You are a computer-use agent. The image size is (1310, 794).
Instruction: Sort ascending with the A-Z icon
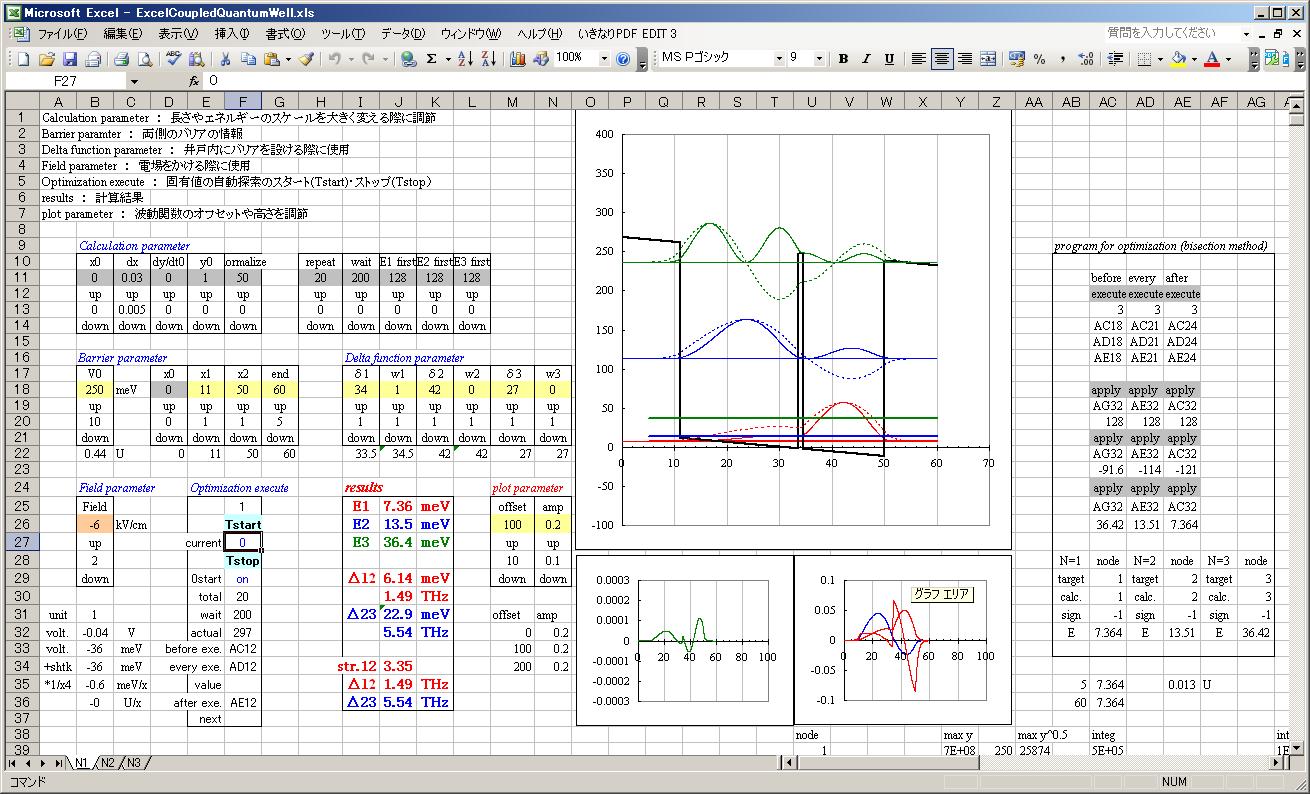pyautogui.click(x=464, y=59)
